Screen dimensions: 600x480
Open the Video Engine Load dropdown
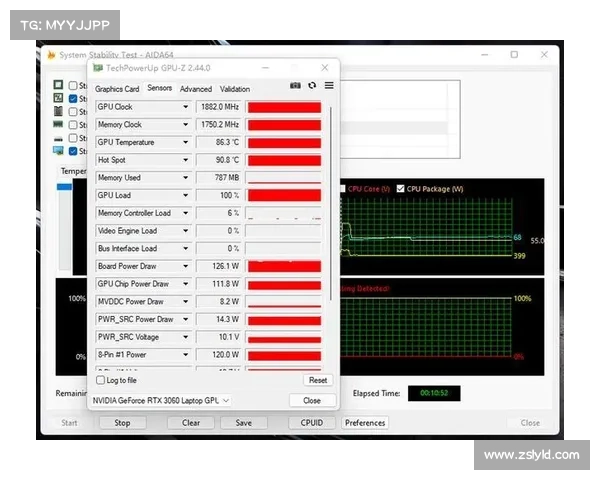(186, 230)
